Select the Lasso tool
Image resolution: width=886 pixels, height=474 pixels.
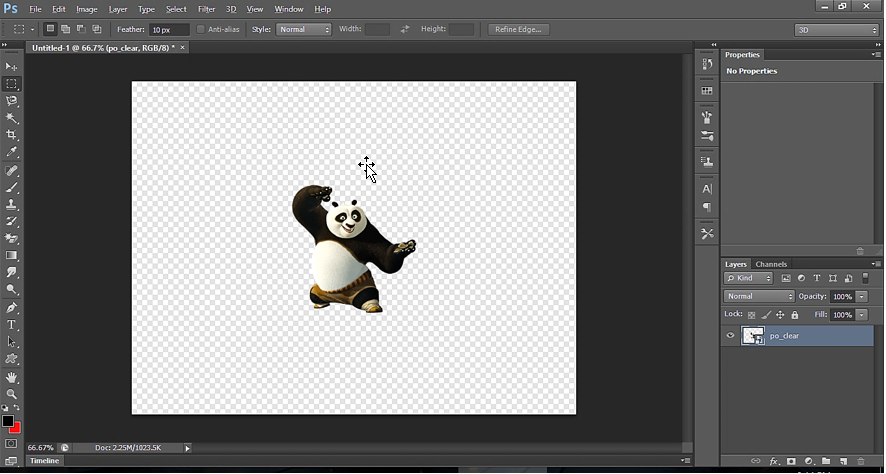coord(11,101)
